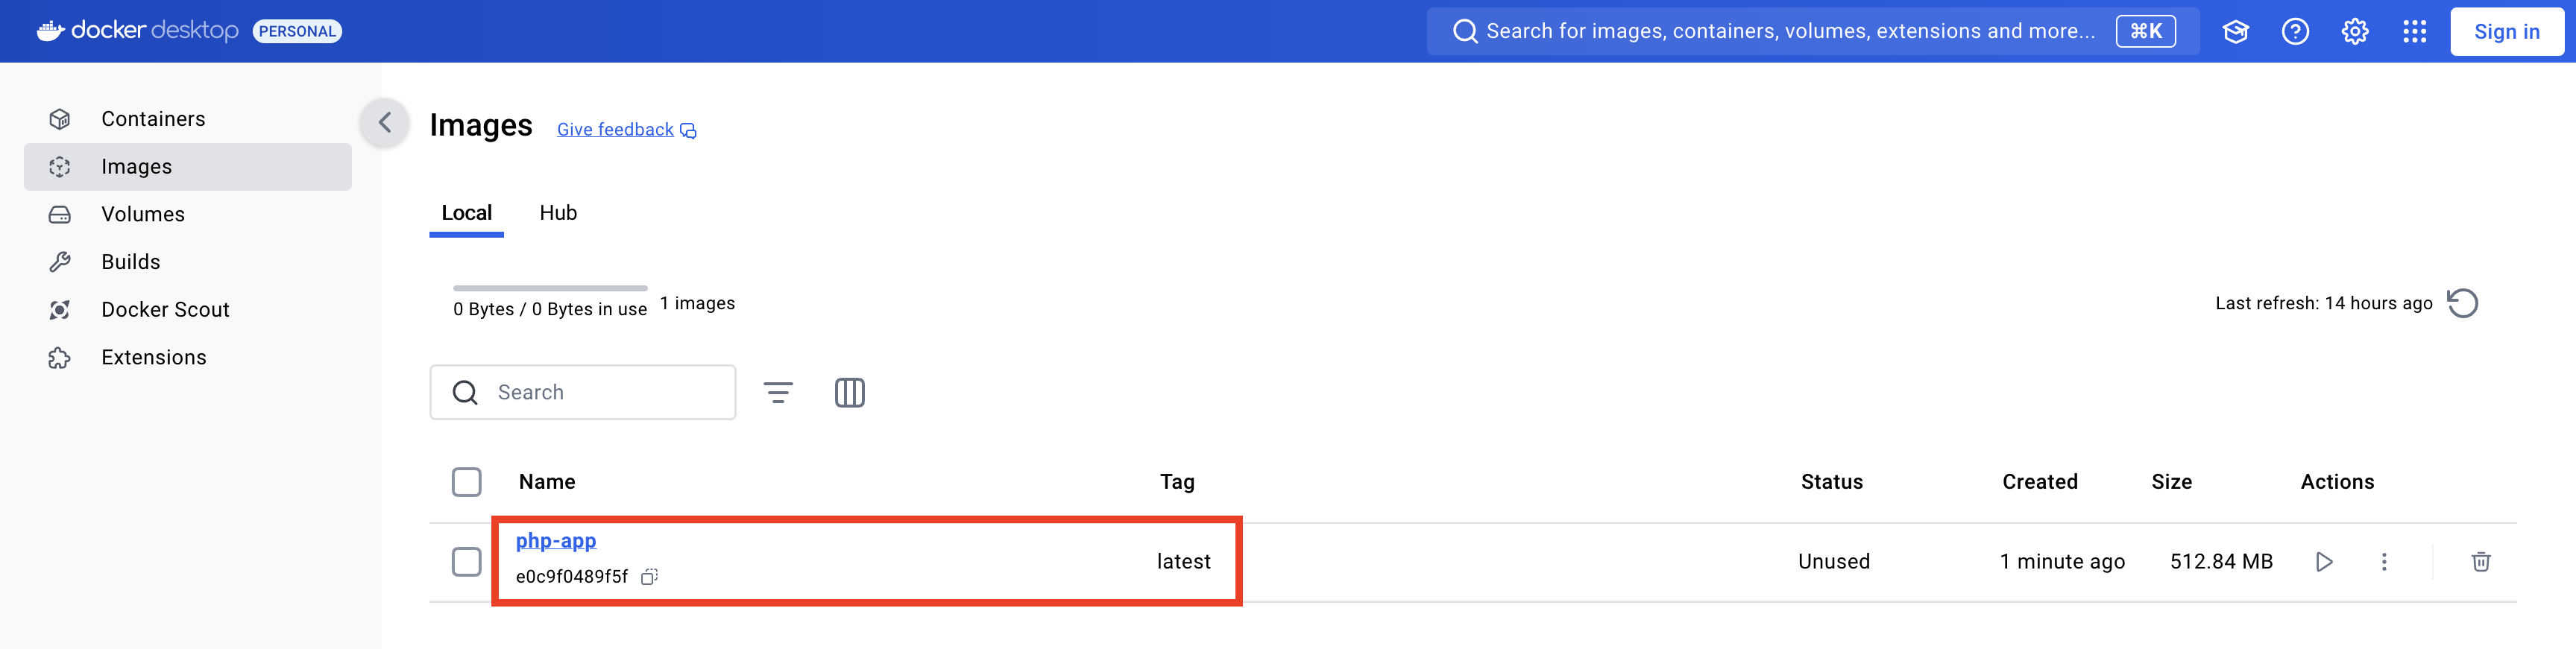The height and width of the screenshot is (649, 2576).
Task: Select all images with header checkbox
Action: [x=466, y=482]
